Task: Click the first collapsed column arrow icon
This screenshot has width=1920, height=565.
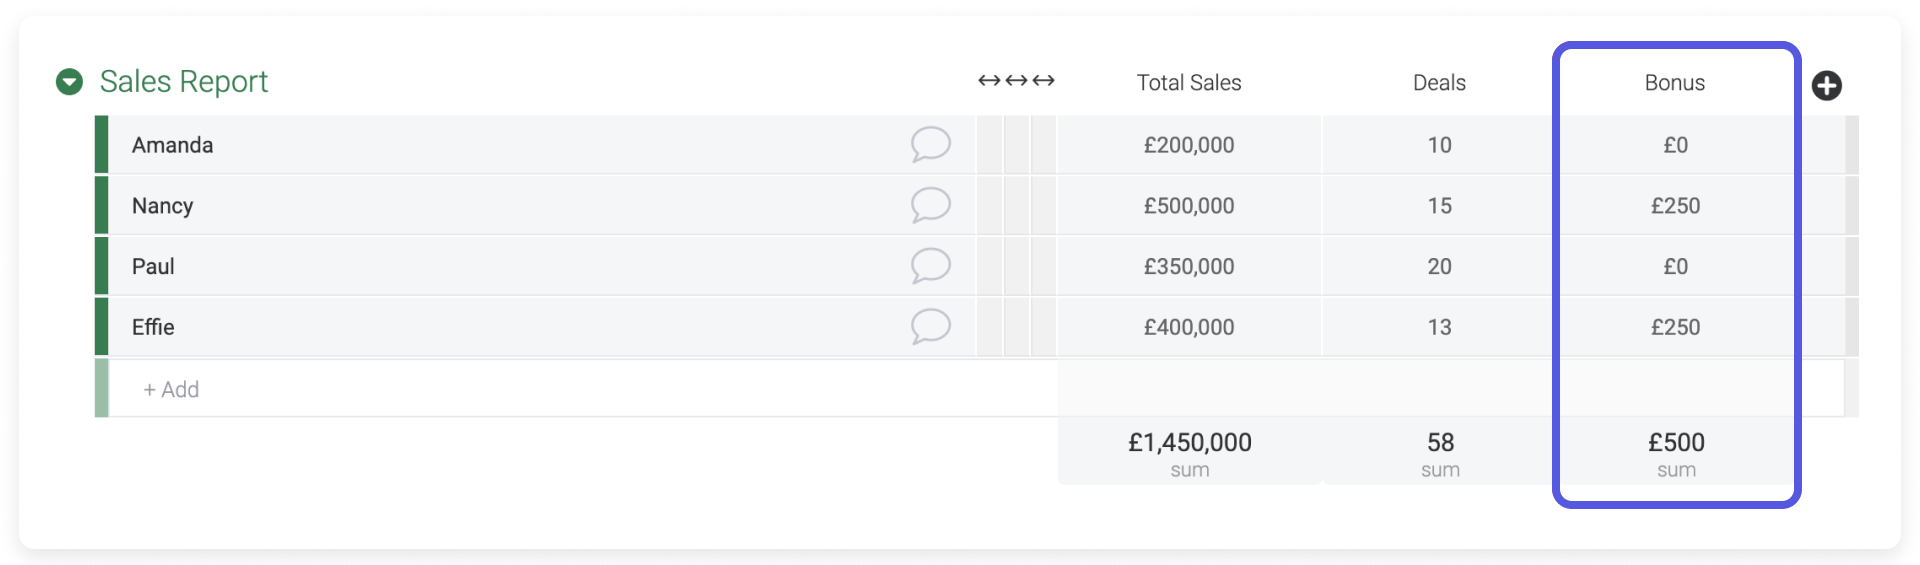Action: tap(989, 80)
